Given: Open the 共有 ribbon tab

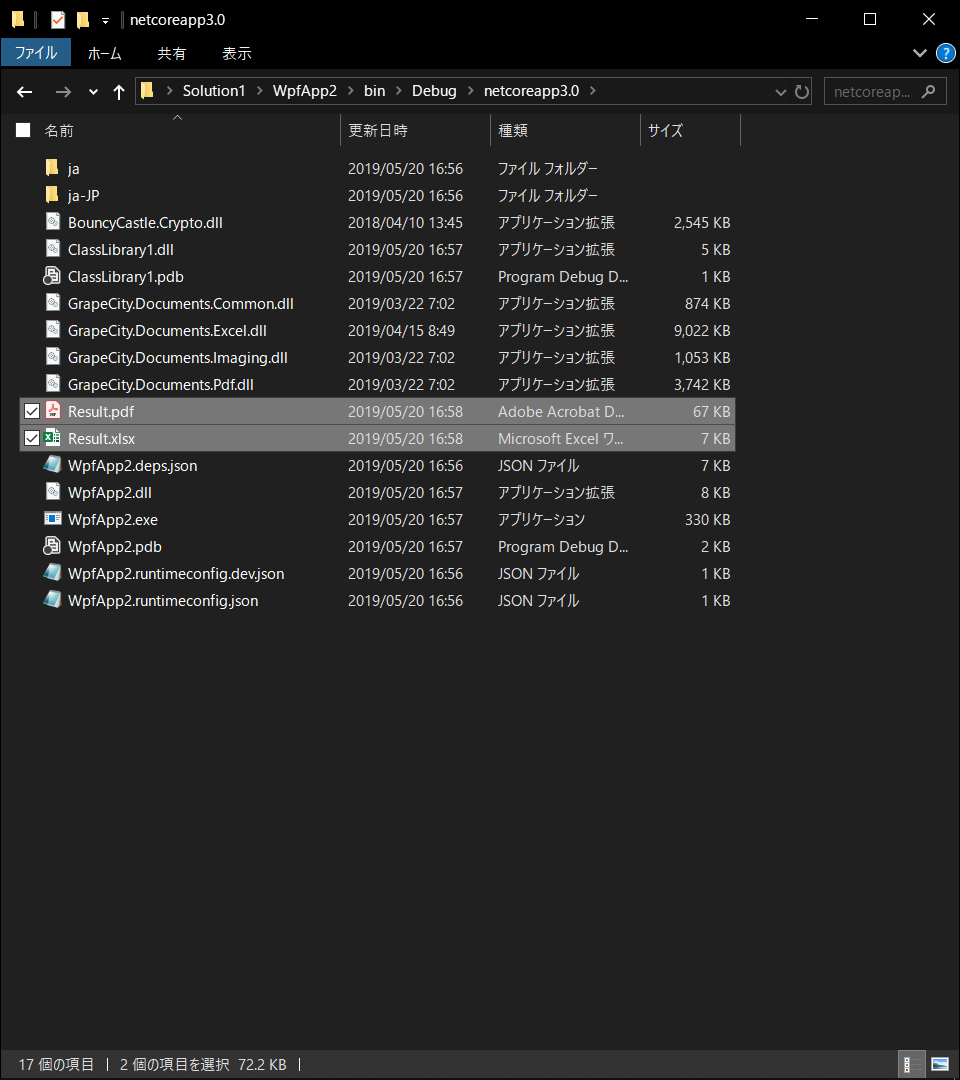Looking at the screenshot, I should tap(171, 53).
